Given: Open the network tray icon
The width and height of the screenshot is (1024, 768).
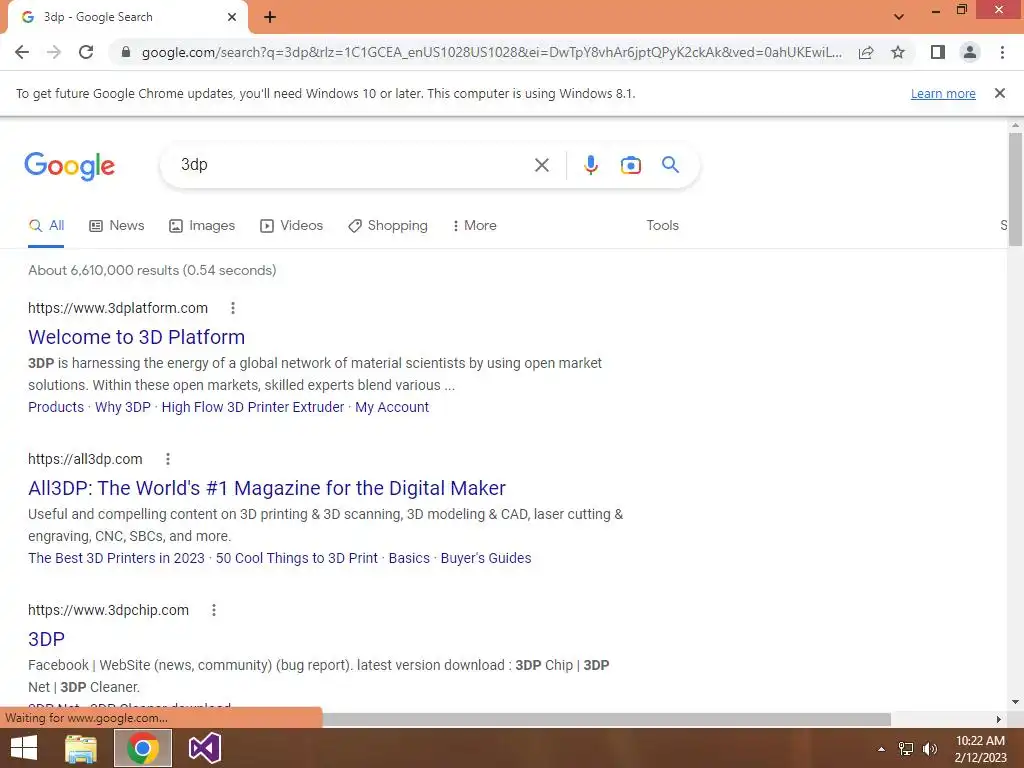Looking at the screenshot, I should [x=906, y=749].
